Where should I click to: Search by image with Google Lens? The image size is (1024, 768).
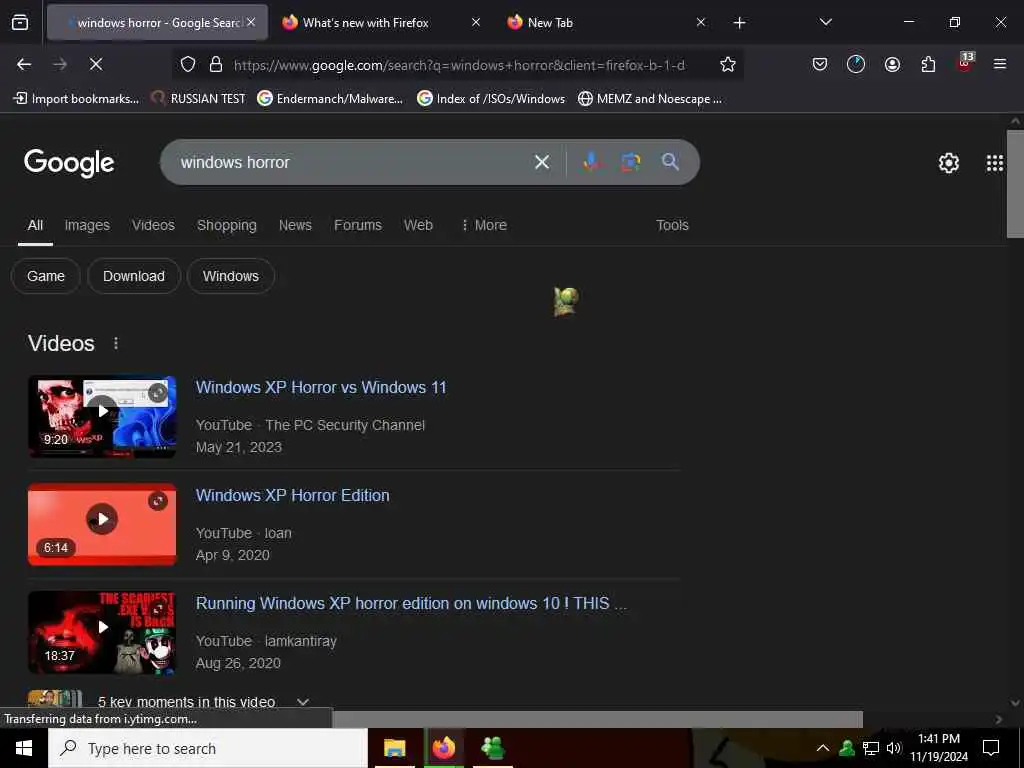click(x=631, y=162)
